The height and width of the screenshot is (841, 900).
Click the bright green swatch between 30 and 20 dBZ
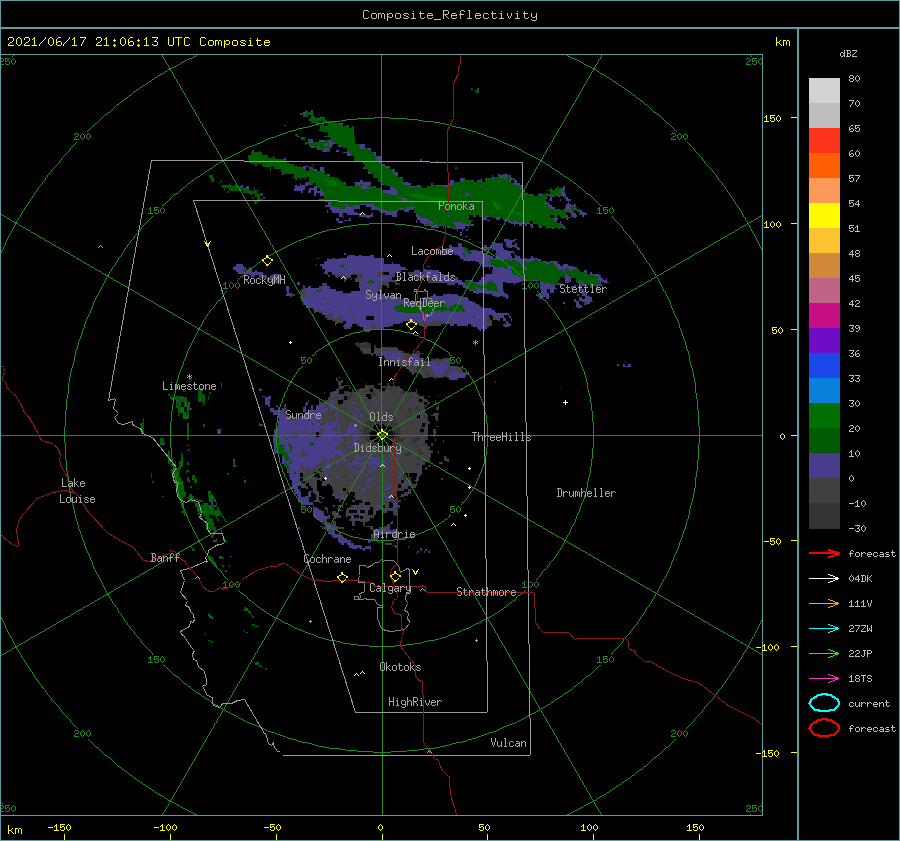(824, 416)
